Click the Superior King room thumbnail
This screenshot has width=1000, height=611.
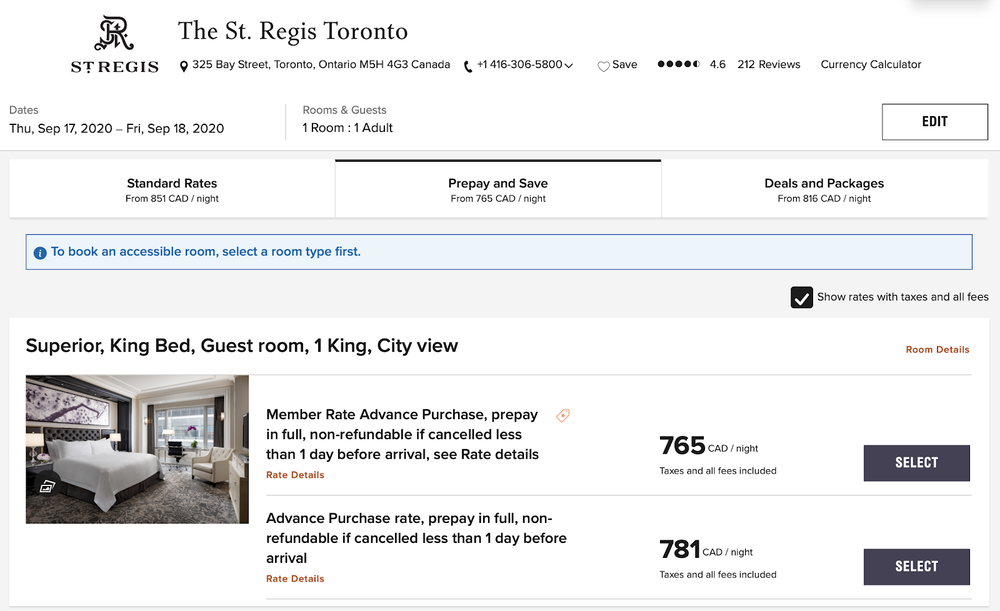(137, 449)
